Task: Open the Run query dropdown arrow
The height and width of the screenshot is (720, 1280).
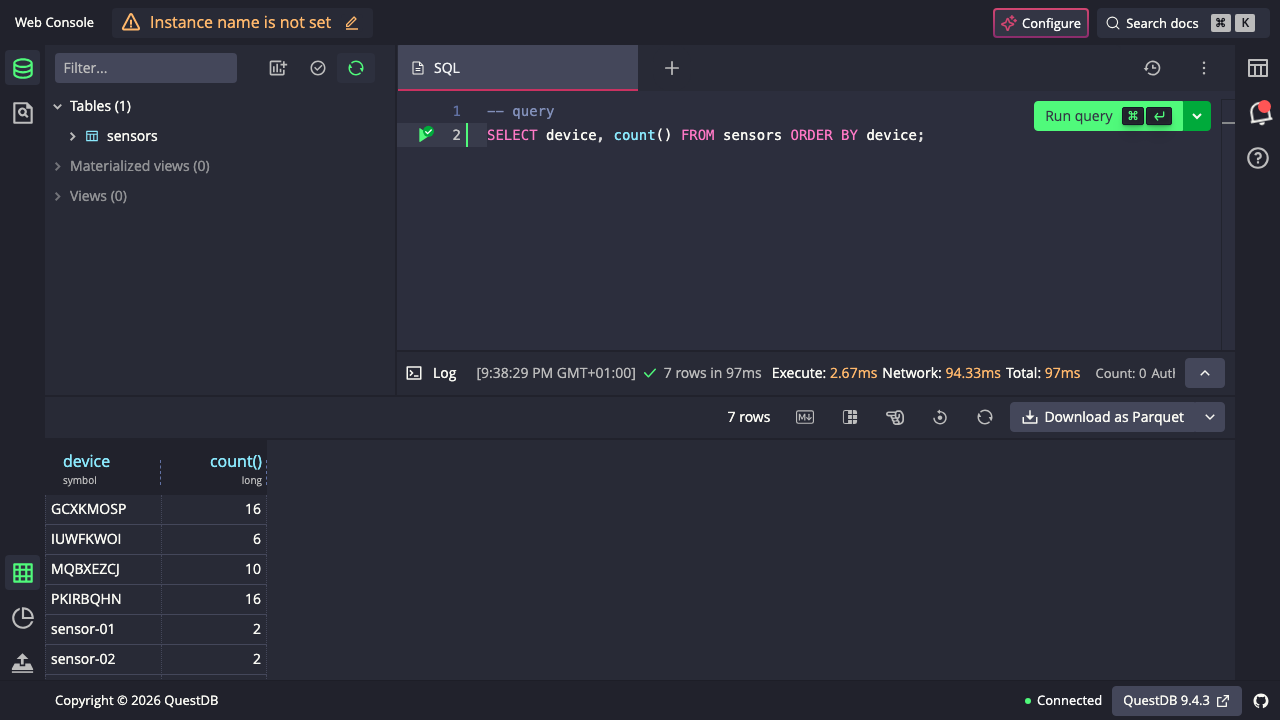Action: [1197, 116]
